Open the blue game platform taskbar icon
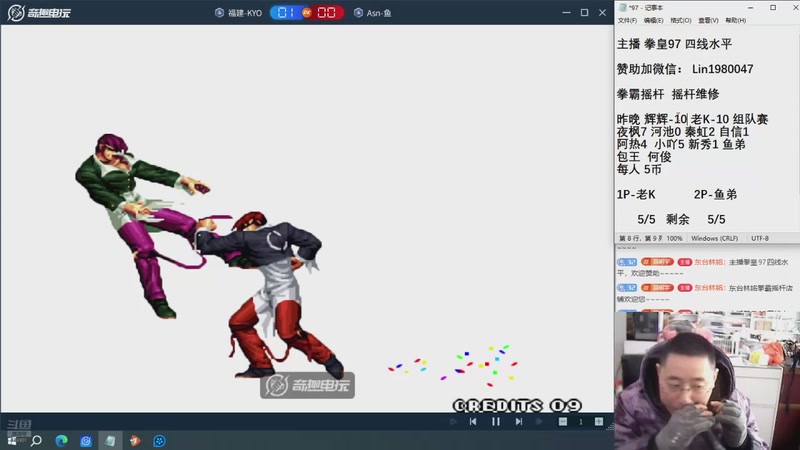 coord(86,441)
